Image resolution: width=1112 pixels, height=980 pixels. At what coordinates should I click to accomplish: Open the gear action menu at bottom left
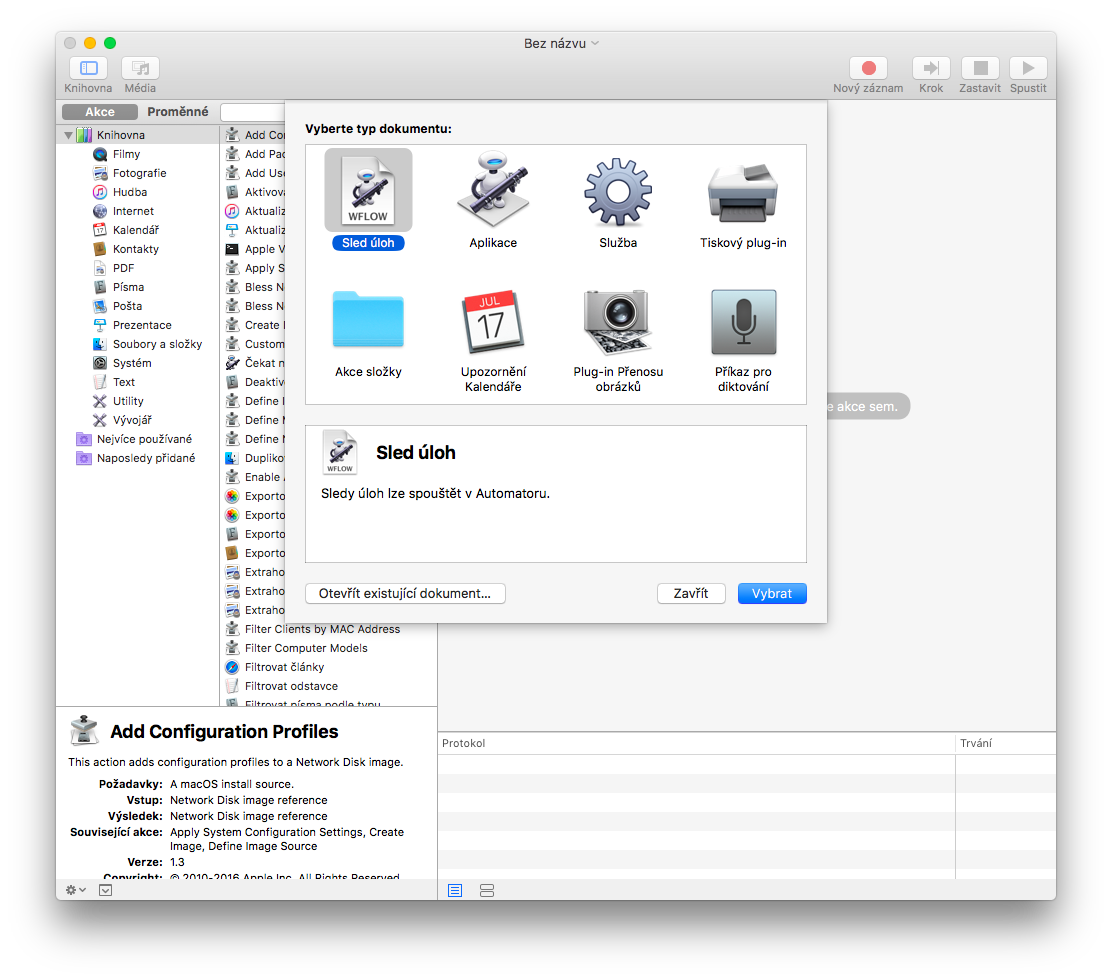pyautogui.click(x=75, y=890)
